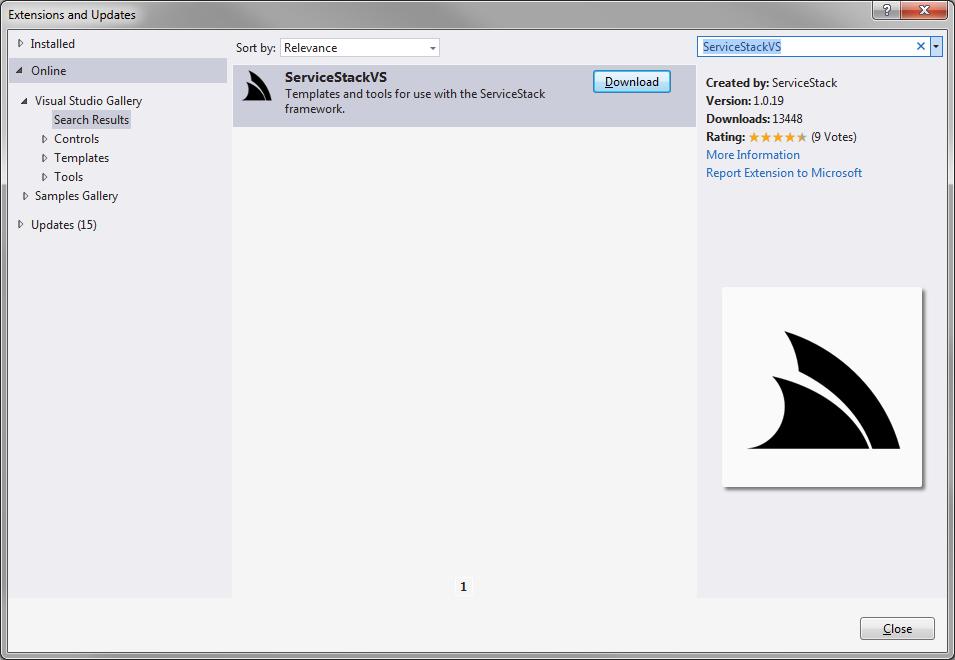Click Created by ServiceStack text

pos(772,83)
